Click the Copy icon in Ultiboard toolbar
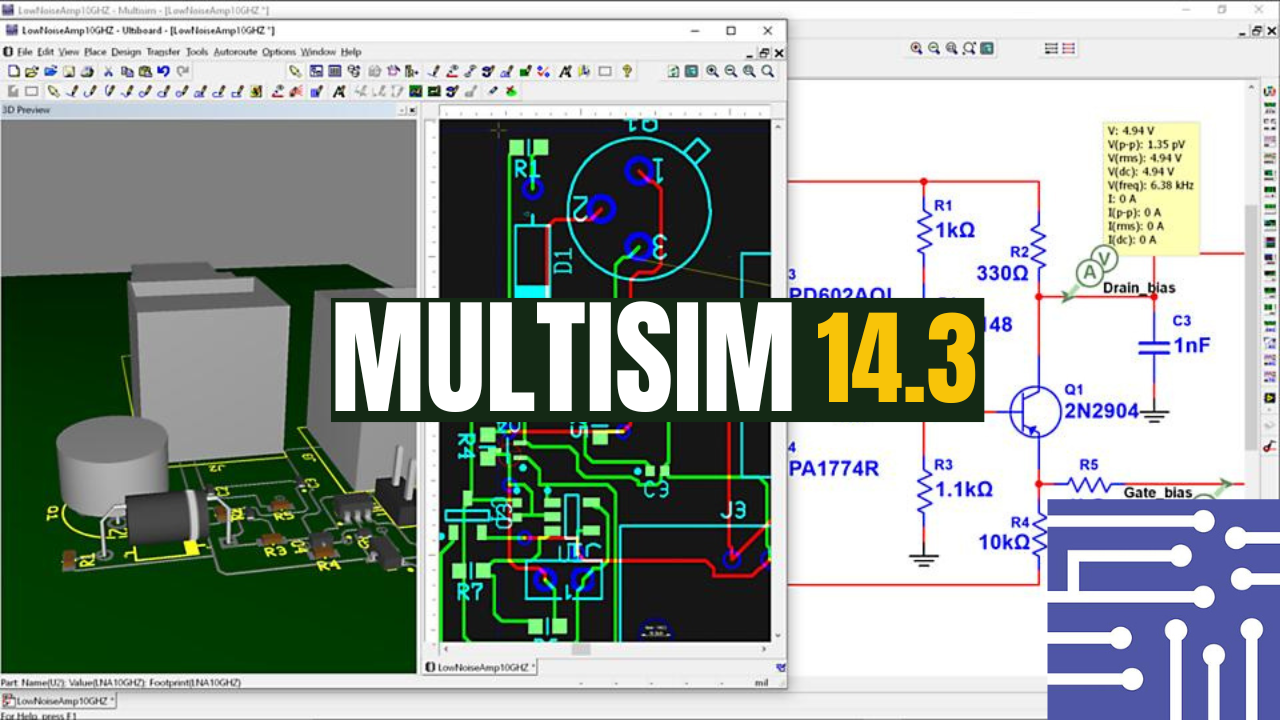This screenshot has width=1280, height=720. pyautogui.click(x=127, y=72)
